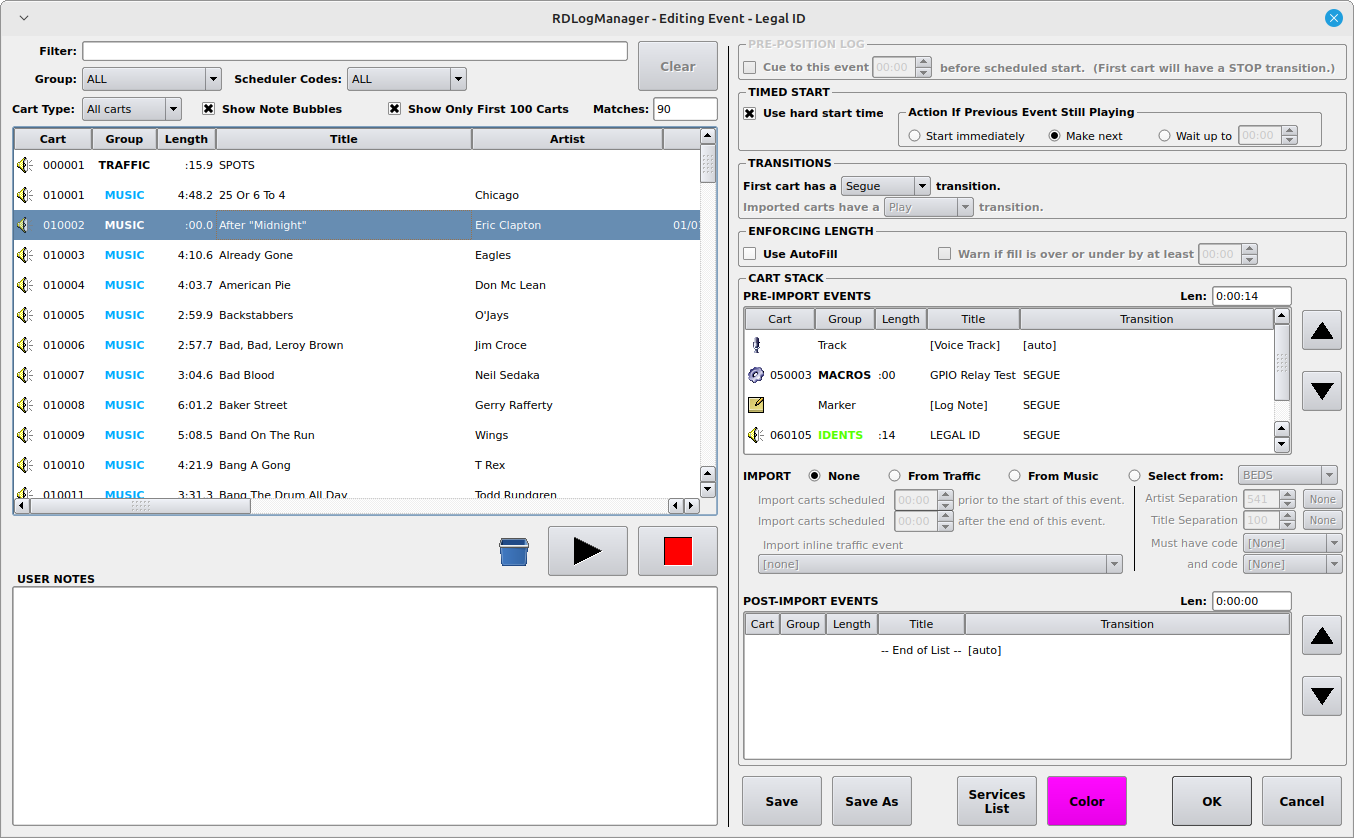Open the Cart Type dropdown
This screenshot has width=1354, height=838.
tap(132, 109)
